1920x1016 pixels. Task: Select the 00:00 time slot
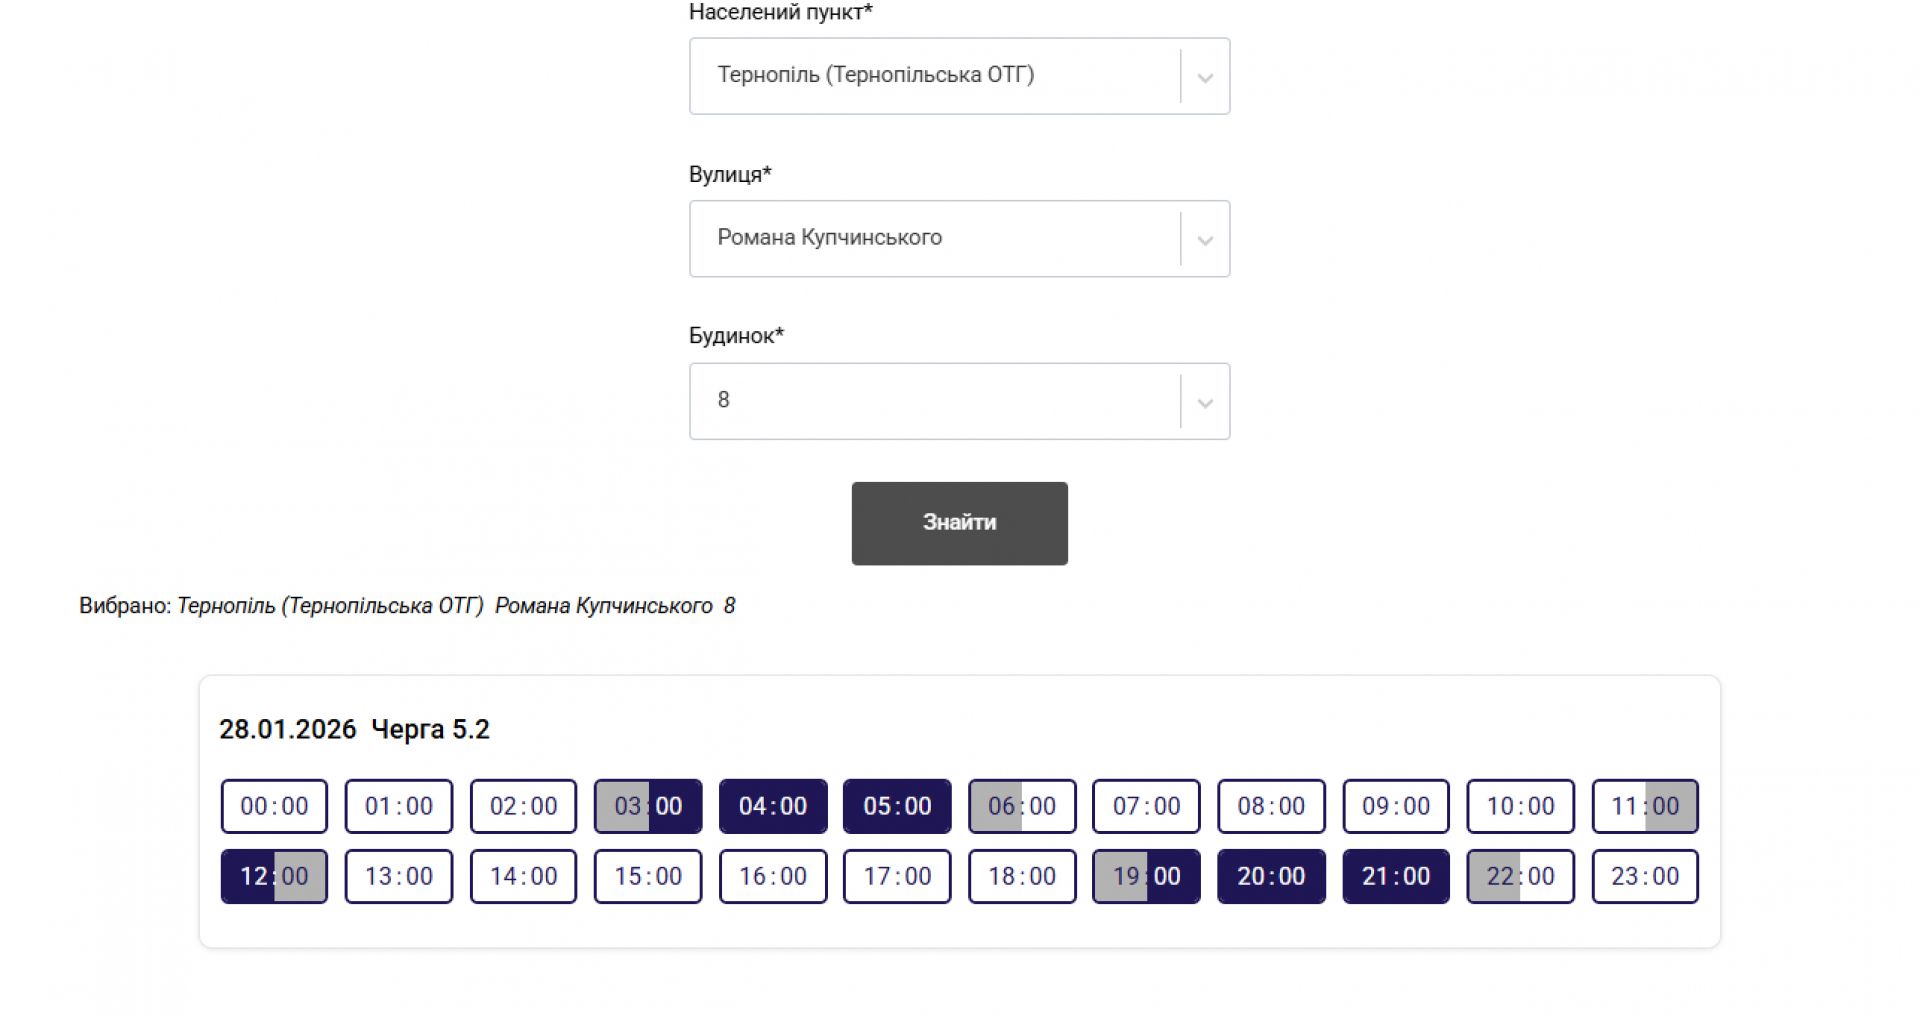[274, 806]
